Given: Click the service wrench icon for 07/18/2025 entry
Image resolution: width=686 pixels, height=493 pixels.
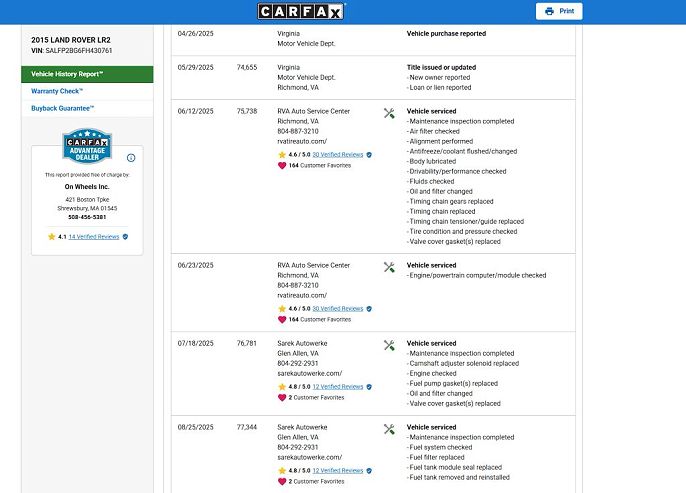Looking at the screenshot, I should [389, 346].
